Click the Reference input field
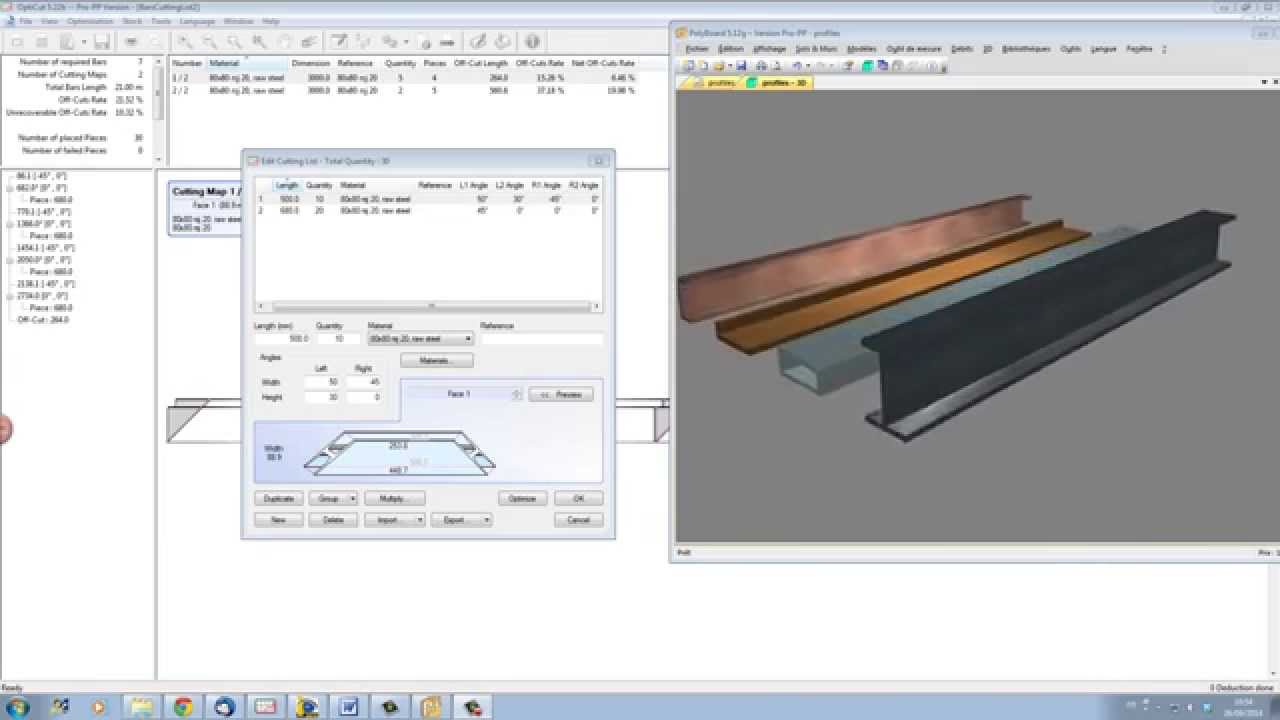Viewport: 1280px width, 720px height. click(x=541, y=339)
